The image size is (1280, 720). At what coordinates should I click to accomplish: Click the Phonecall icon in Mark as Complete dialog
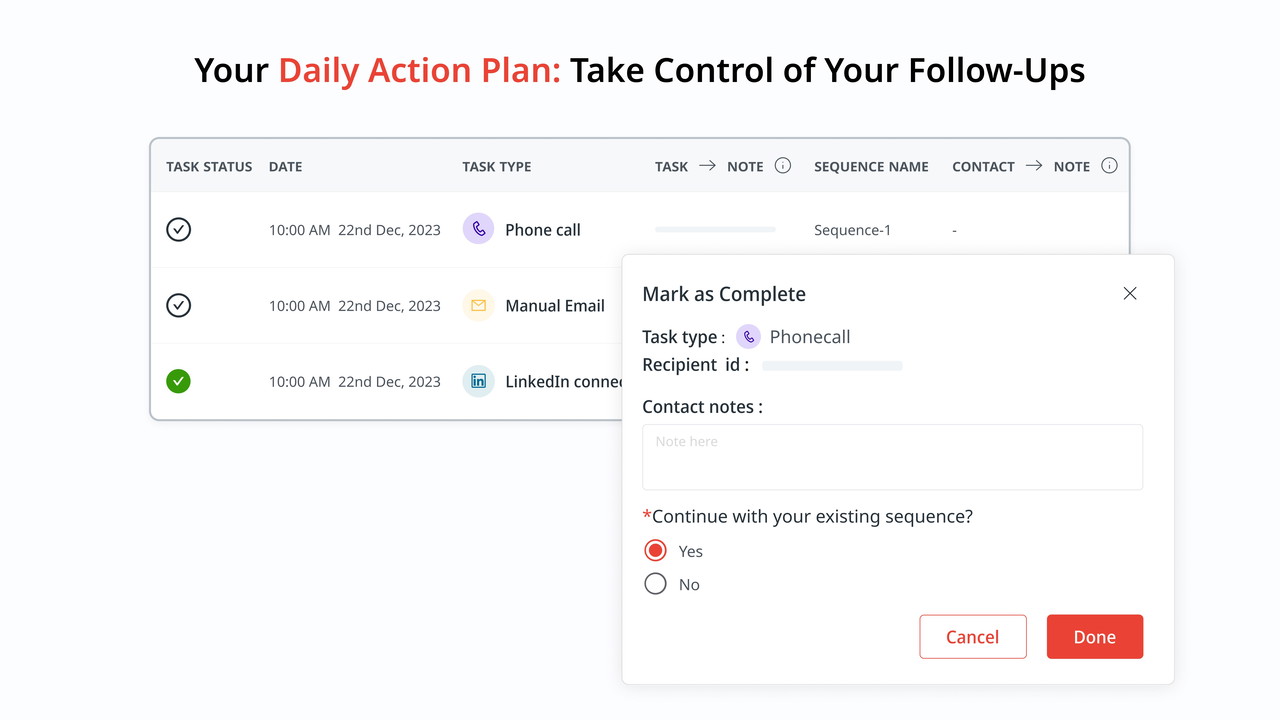(748, 337)
